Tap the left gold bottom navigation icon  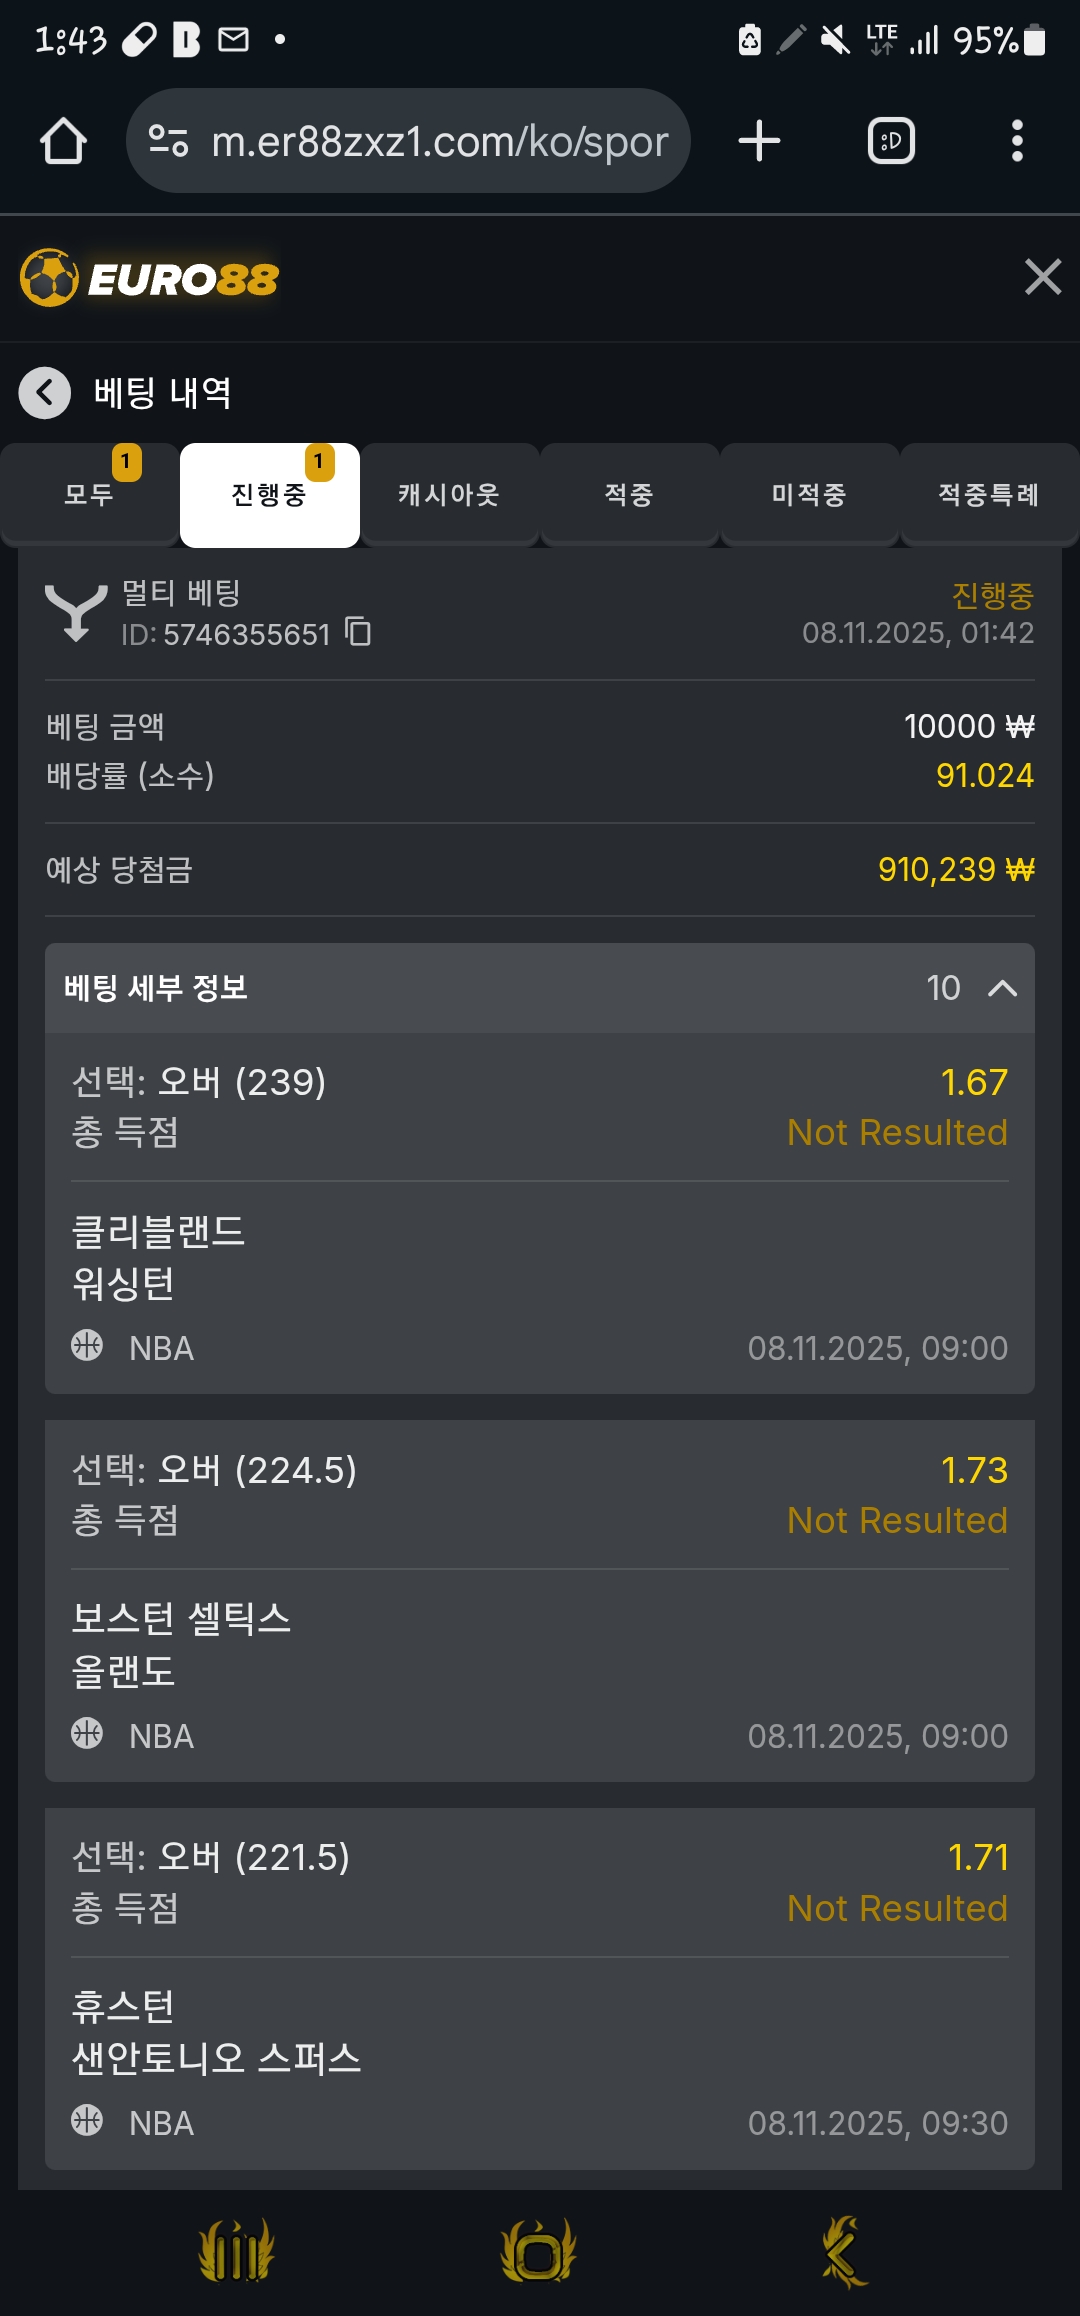(236, 2251)
